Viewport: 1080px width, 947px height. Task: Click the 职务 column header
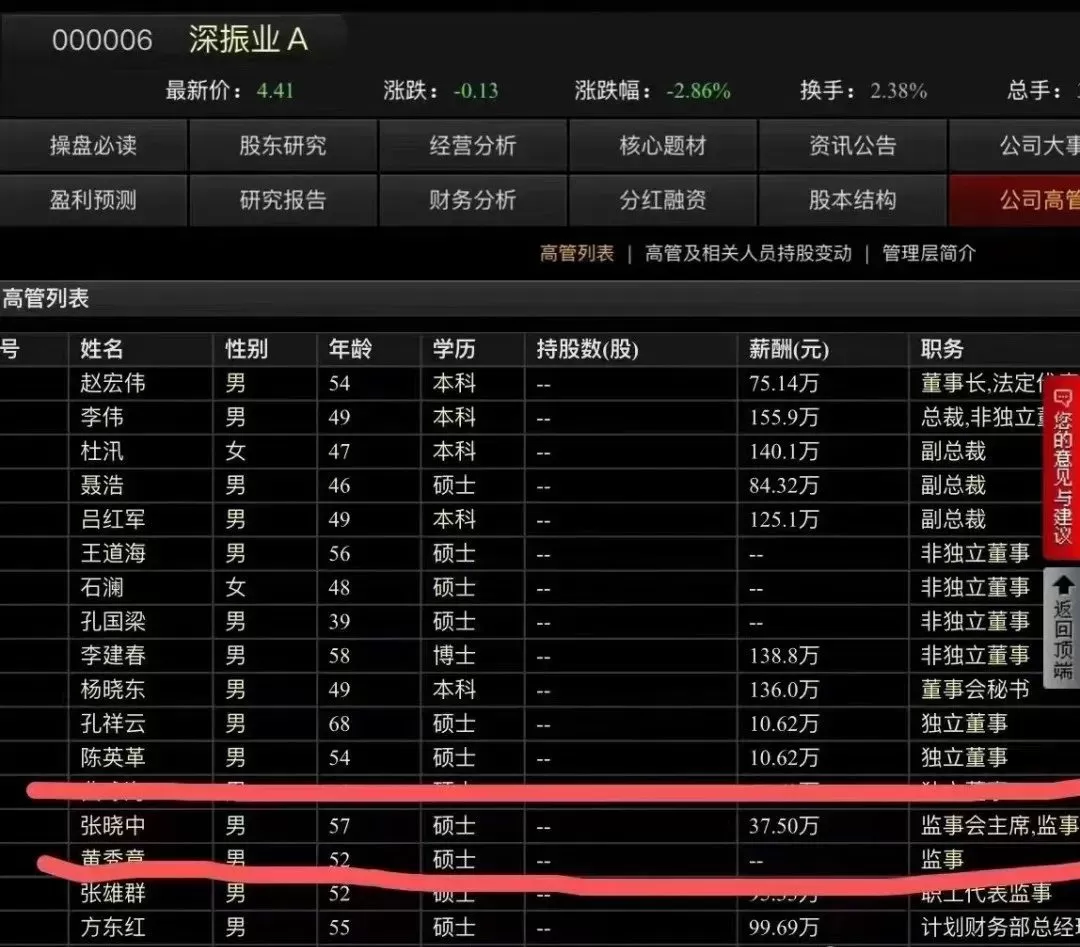click(942, 349)
